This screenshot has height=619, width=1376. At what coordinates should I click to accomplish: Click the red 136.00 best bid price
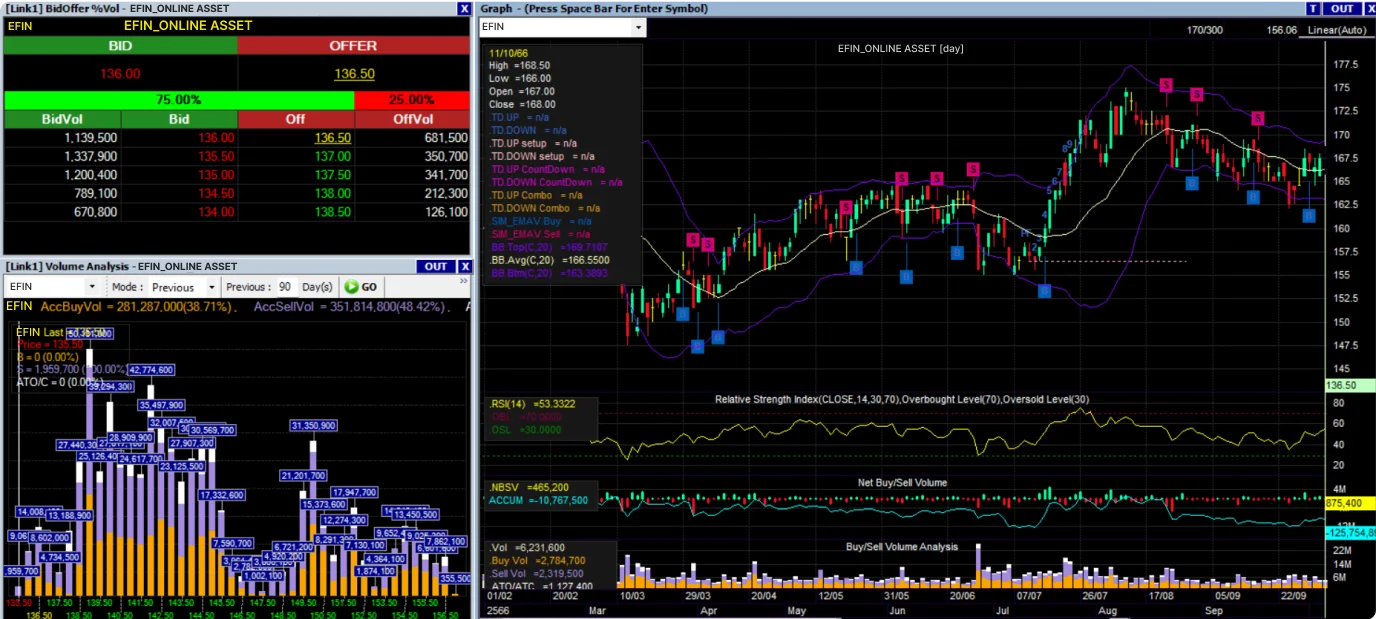120,74
